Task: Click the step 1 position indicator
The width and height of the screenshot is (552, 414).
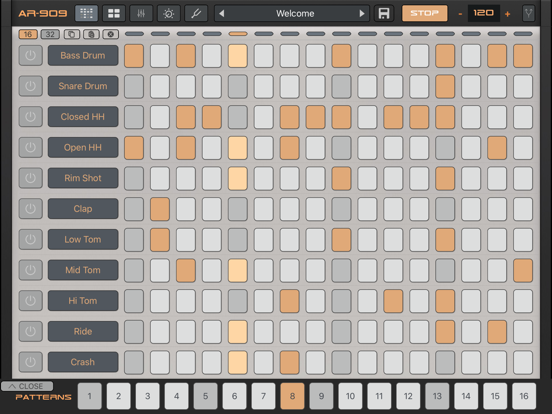Action: [x=134, y=34]
